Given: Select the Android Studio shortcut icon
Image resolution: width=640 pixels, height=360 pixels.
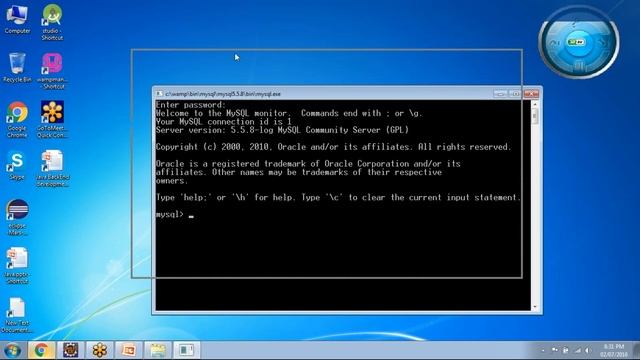Looking at the screenshot, I should [x=52, y=22].
